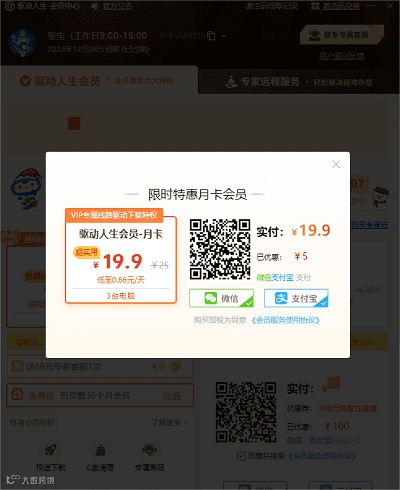Toggle 同意并接受 agreement checkbox

pyautogui.click(x=241, y=456)
